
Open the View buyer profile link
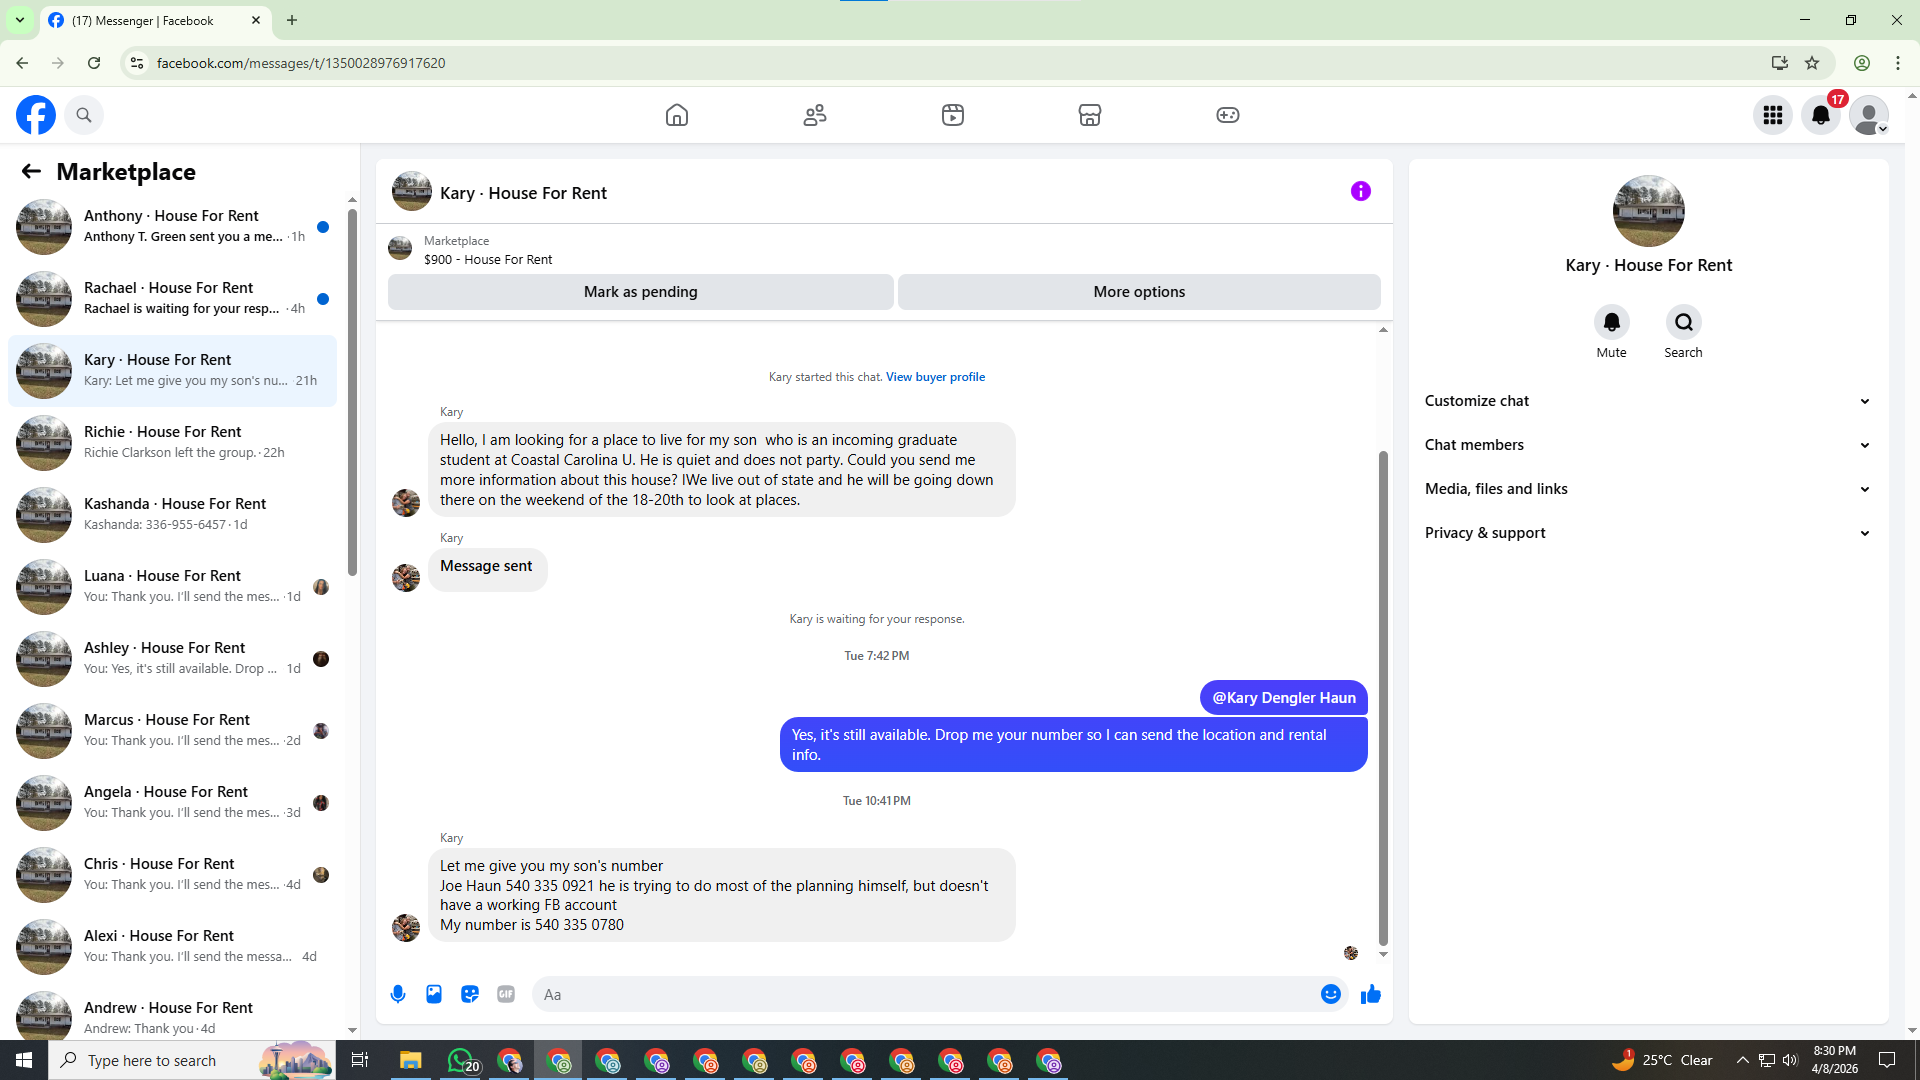tap(935, 377)
